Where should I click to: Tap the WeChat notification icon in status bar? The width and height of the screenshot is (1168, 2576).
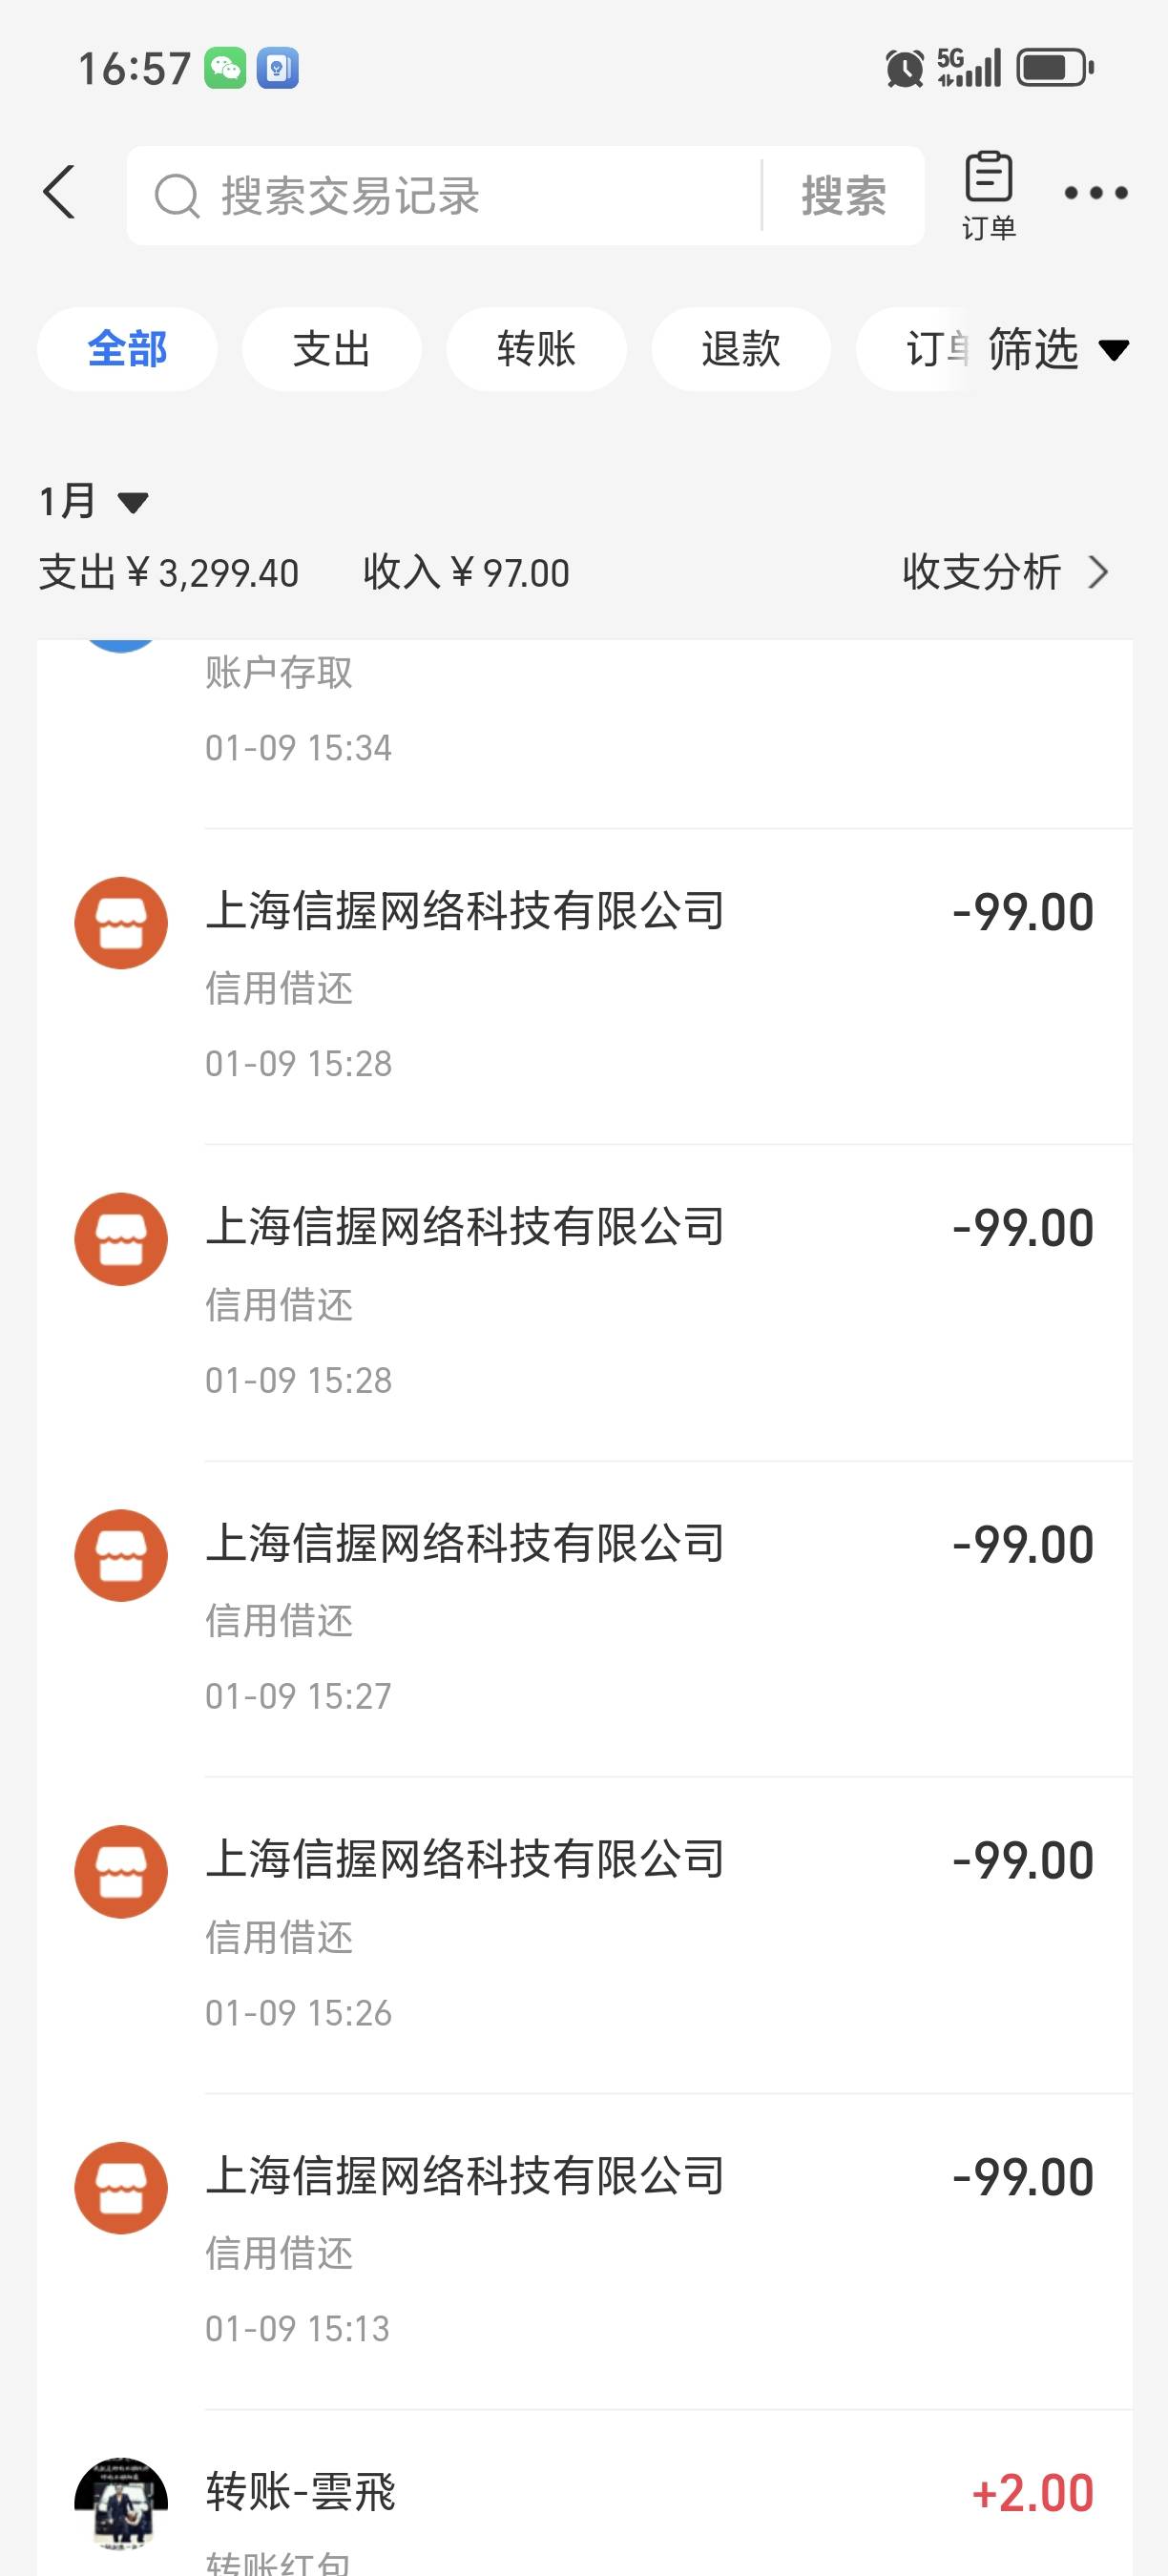pyautogui.click(x=225, y=68)
